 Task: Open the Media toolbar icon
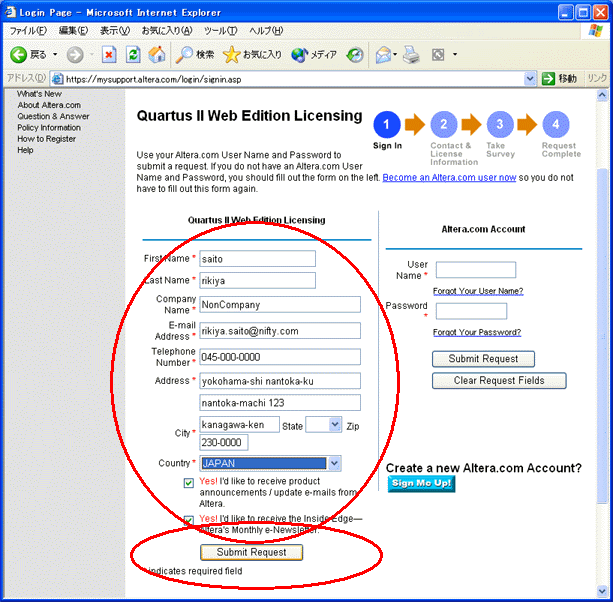[300, 54]
